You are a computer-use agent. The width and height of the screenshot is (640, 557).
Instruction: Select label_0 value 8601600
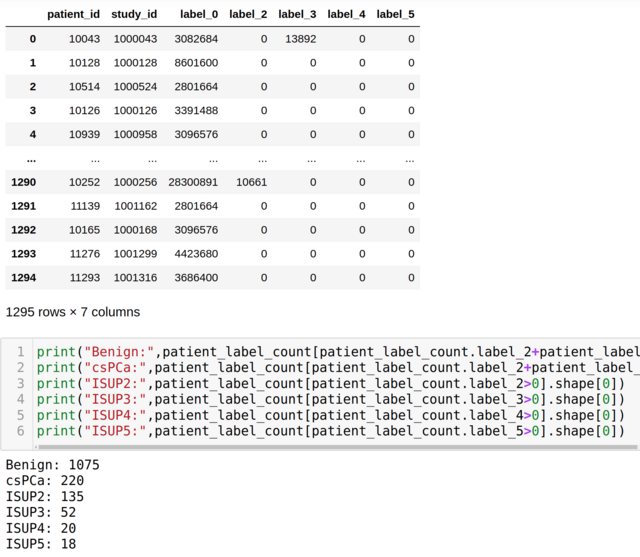tap(196, 63)
